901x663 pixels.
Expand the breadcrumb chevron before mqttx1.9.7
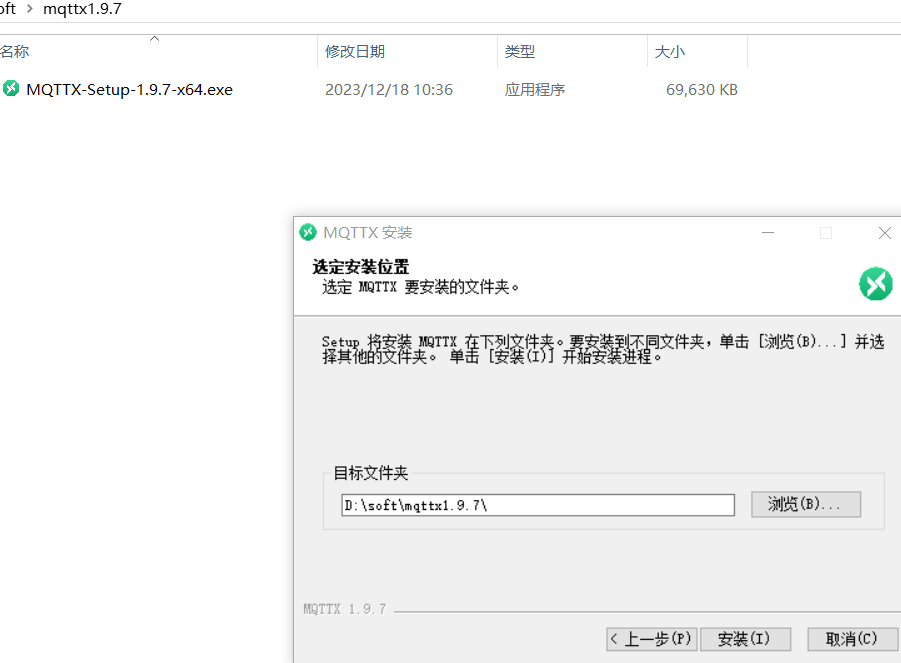[x=29, y=9]
